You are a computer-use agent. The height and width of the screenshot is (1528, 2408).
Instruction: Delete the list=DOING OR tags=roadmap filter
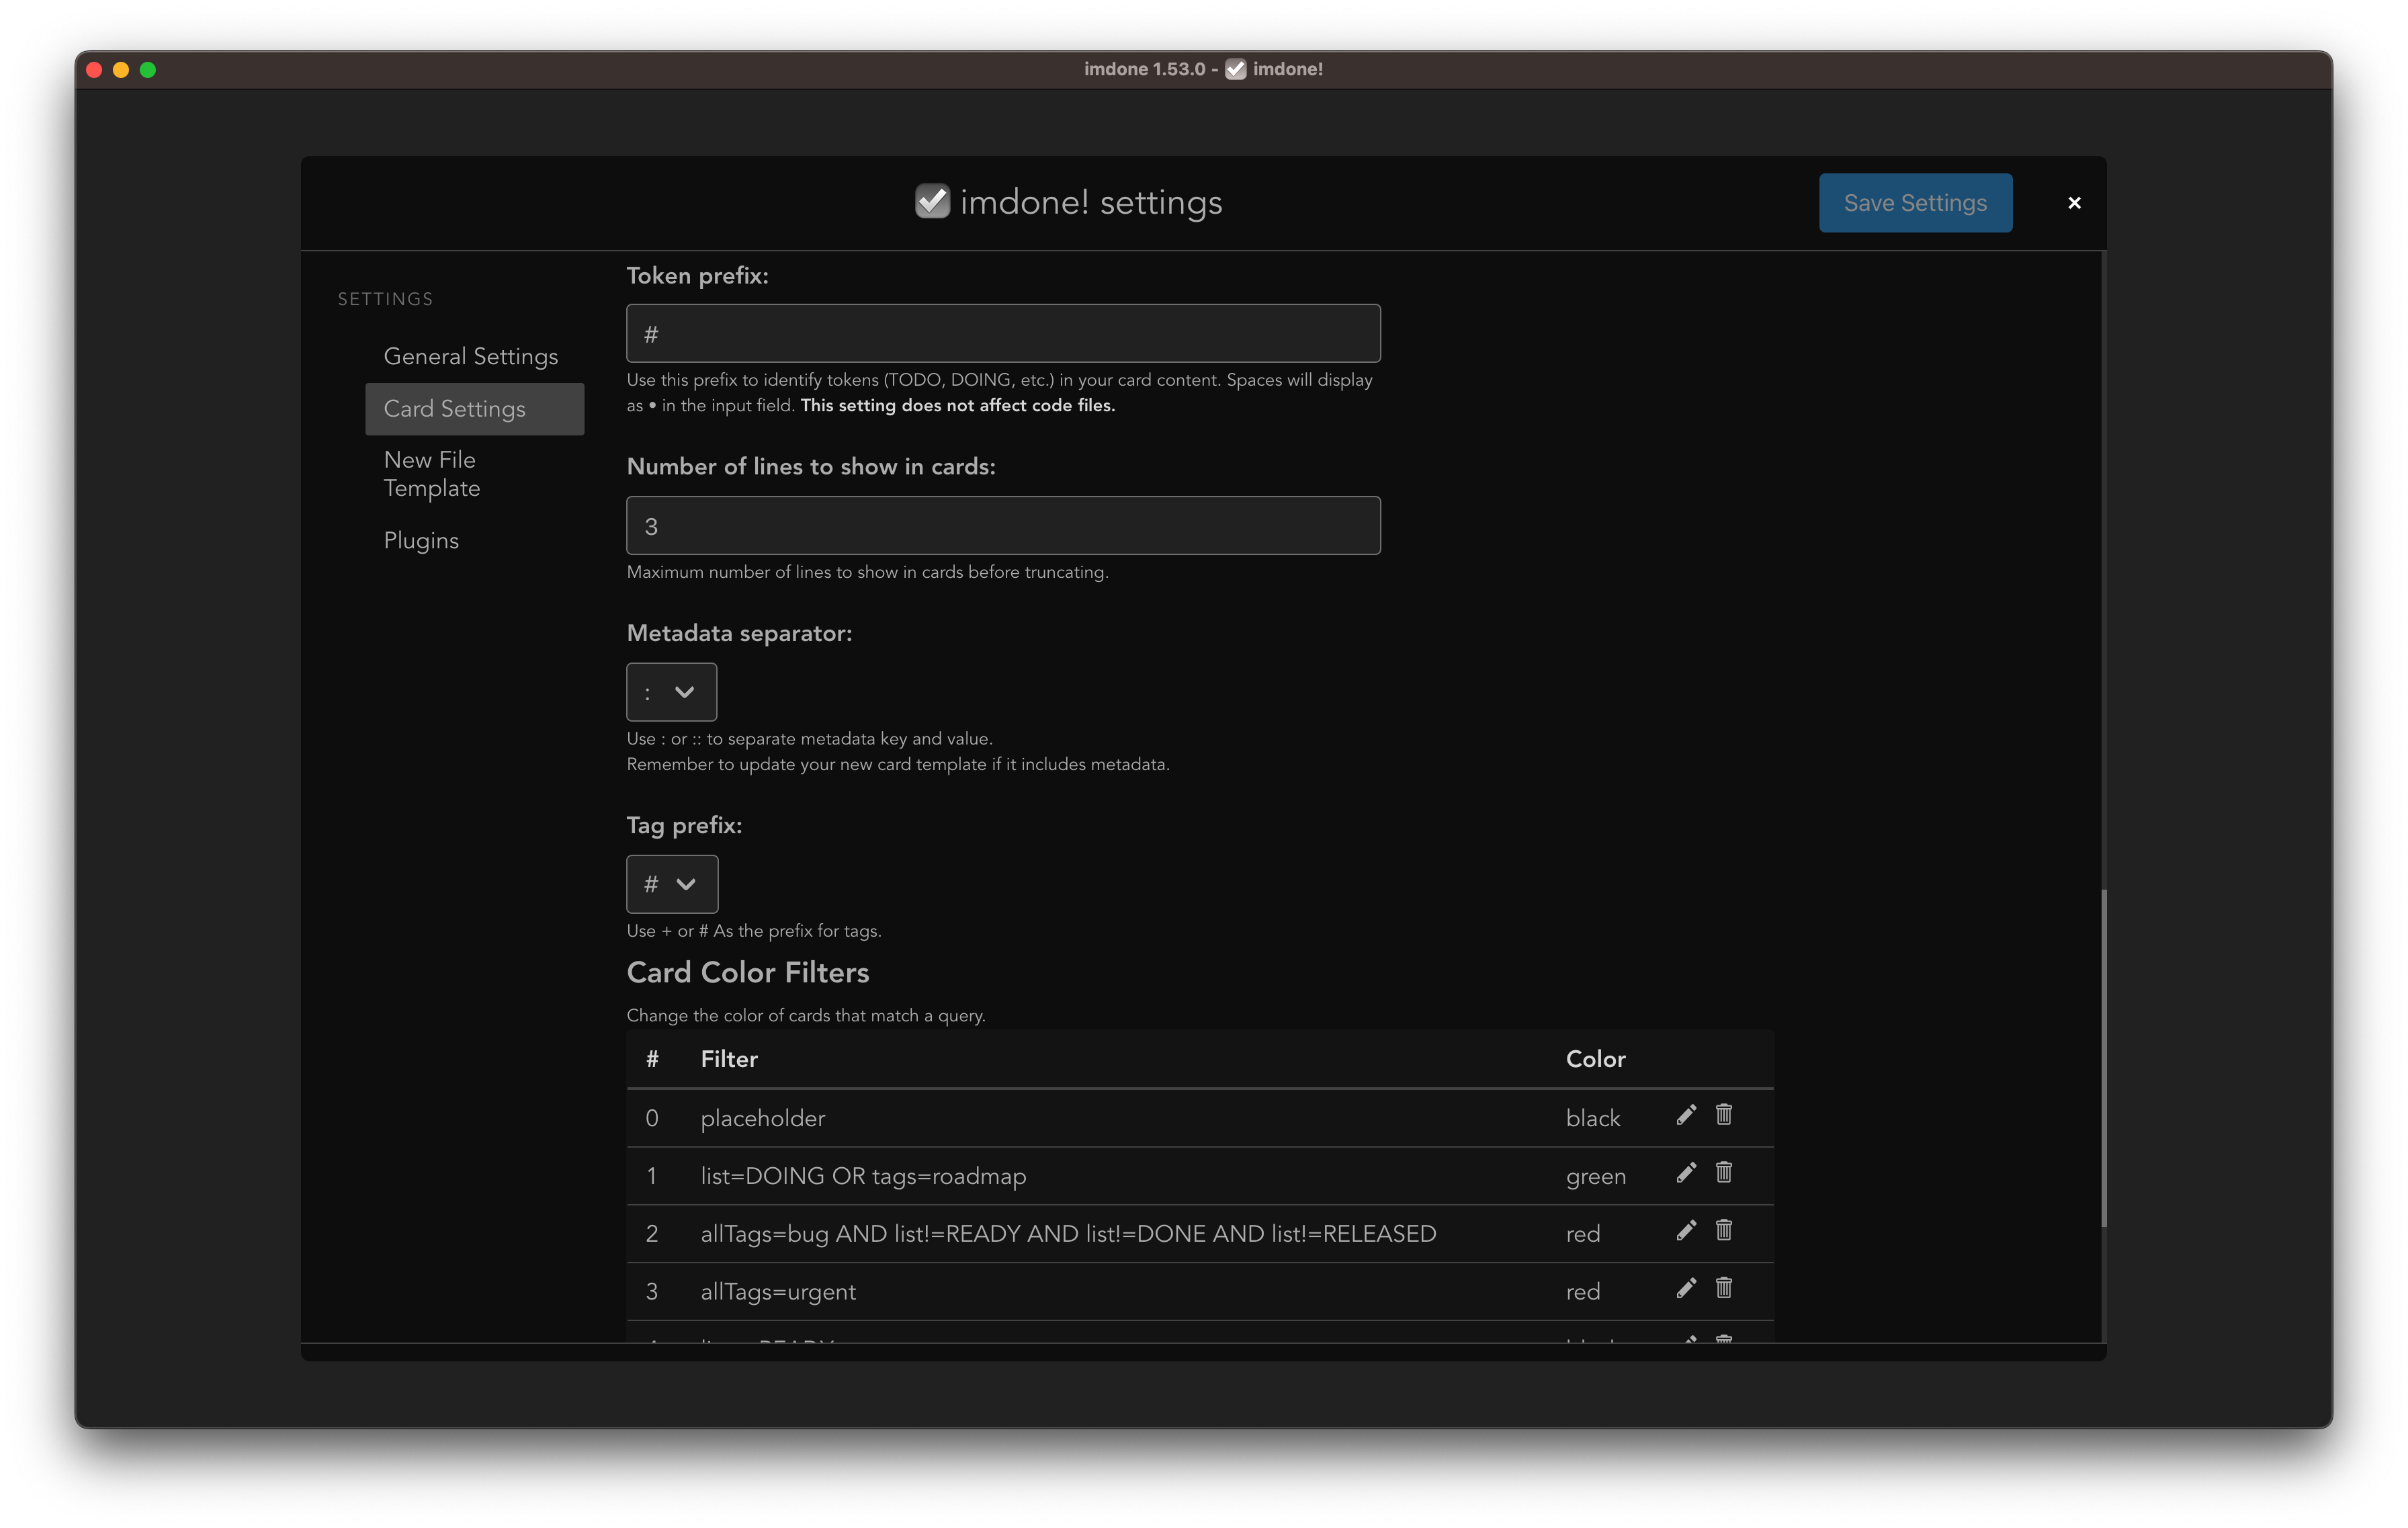(x=1724, y=1173)
